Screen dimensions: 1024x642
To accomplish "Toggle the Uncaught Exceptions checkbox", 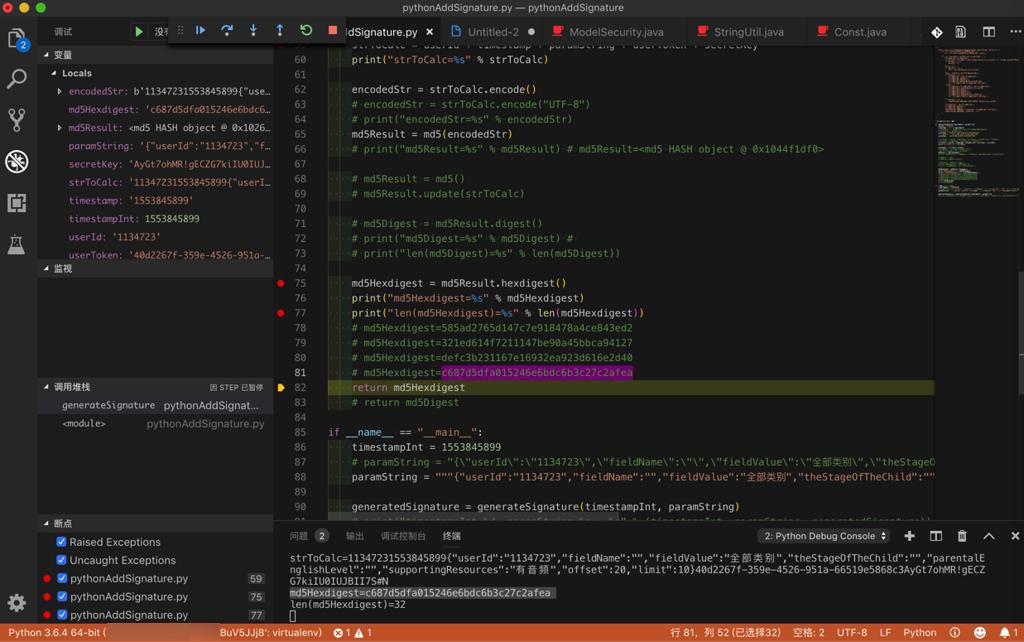I will (x=61, y=560).
